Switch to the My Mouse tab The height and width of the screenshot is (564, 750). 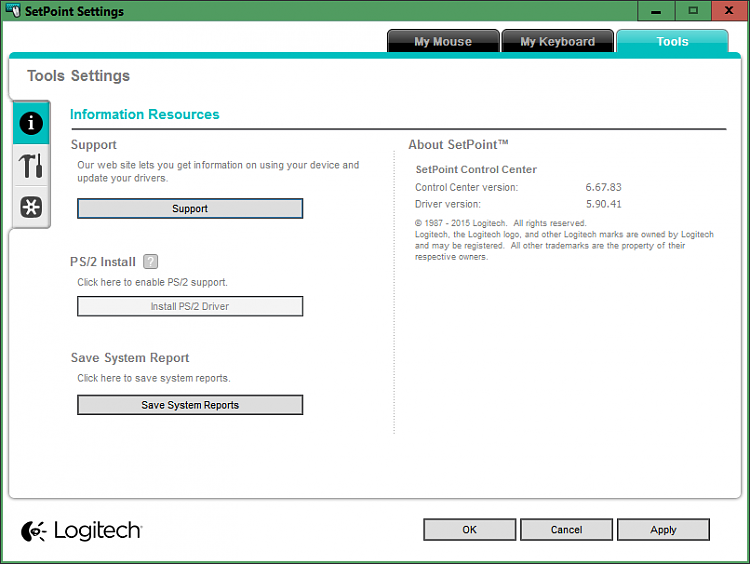(443, 41)
